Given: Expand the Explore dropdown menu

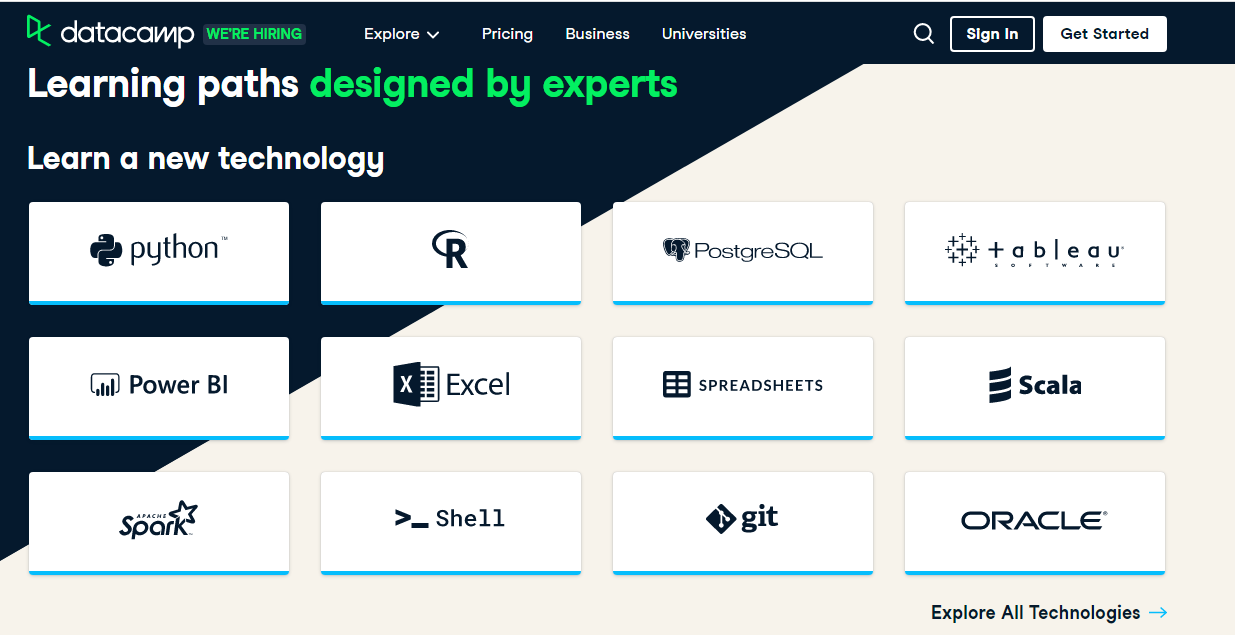Looking at the screenshot, I should click(402, 34).
